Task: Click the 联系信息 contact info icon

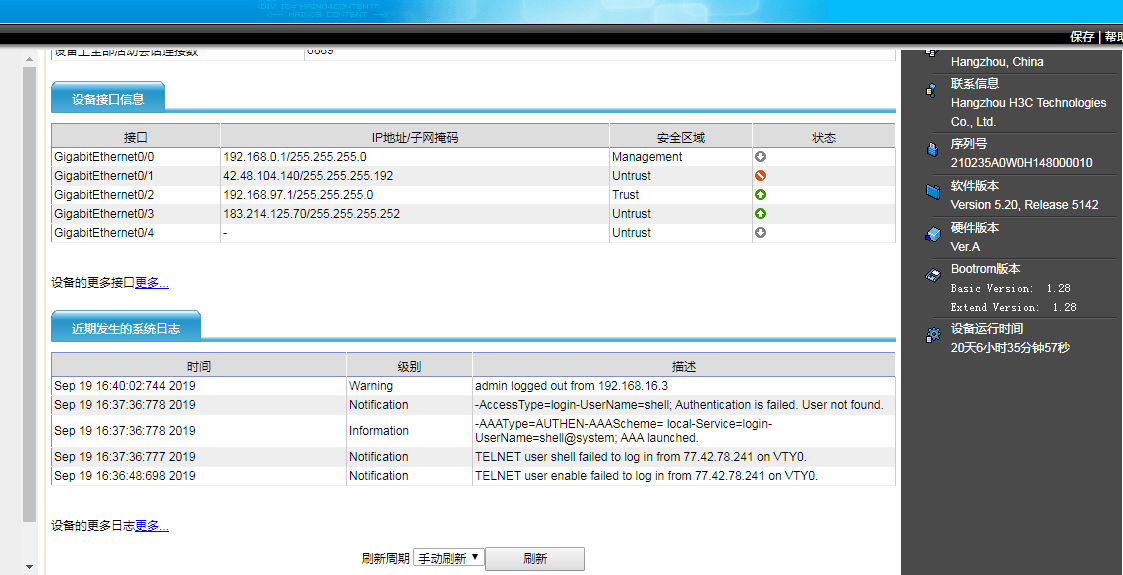Action: [930, 91]
